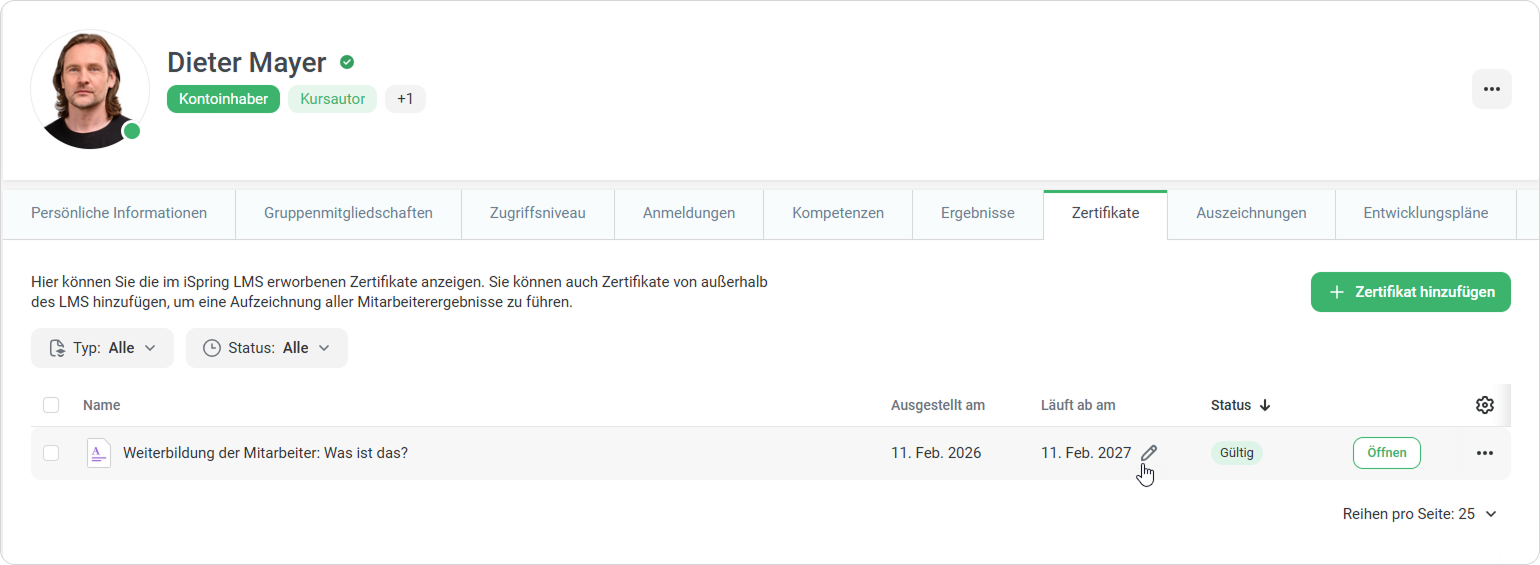Click the green online status dot
Image resolution: width=1540 pixels, height=565 pixels.
point(131,131)
